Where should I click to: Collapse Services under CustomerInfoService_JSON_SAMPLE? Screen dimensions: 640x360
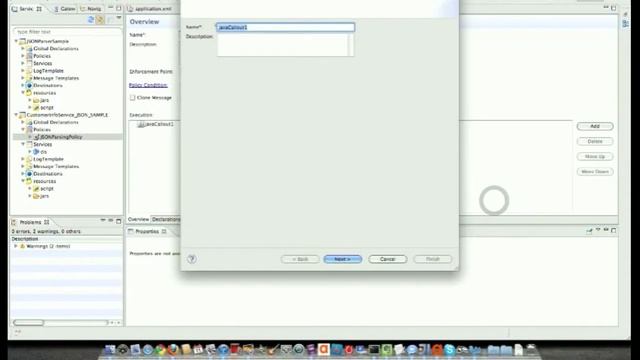coord(23,144)
